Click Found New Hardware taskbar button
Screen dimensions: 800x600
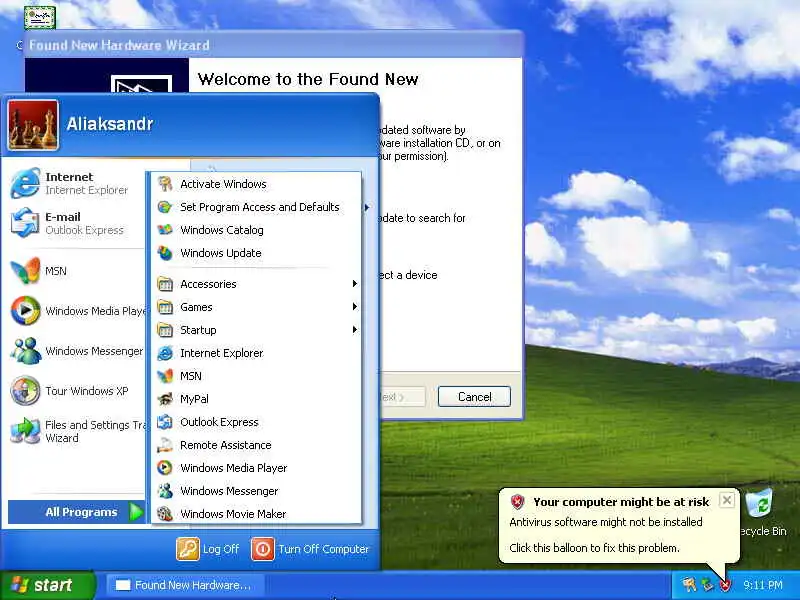[186, 585]
